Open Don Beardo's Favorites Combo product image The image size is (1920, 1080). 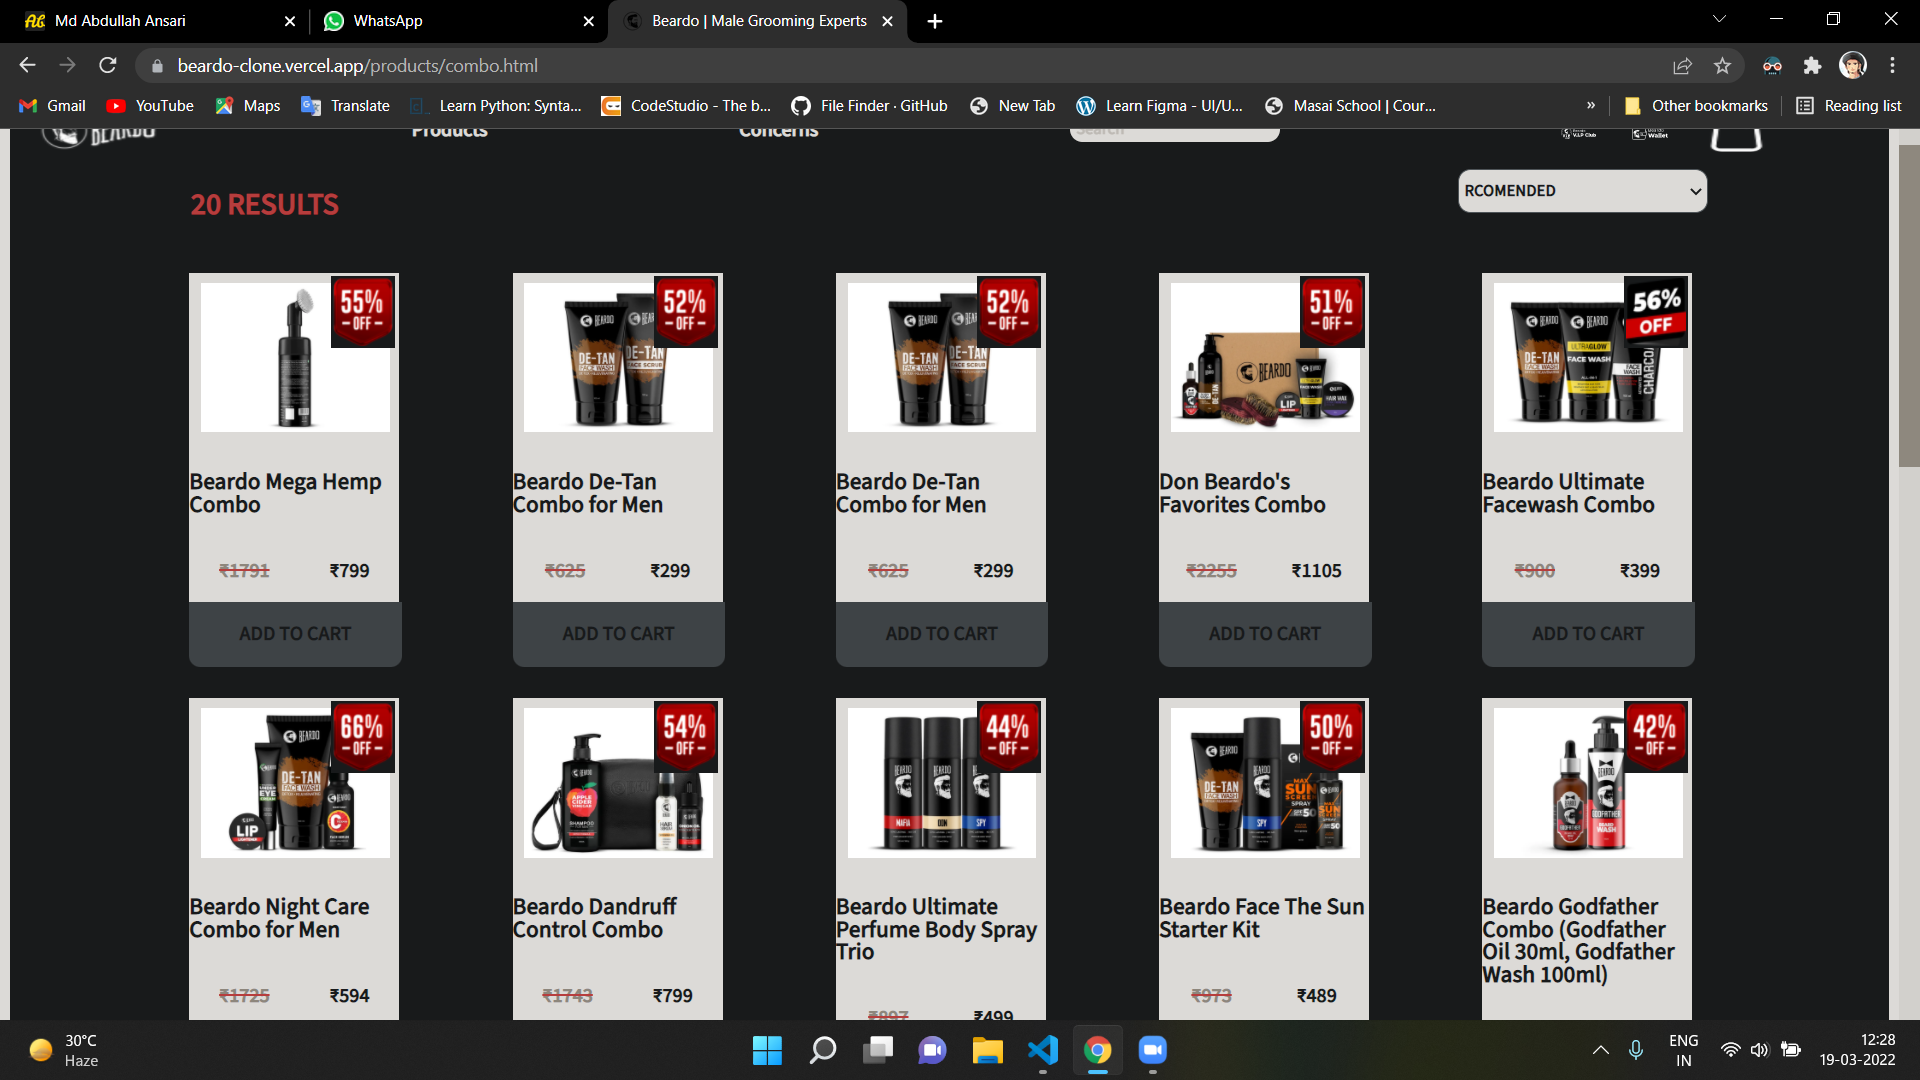tap(1265, 357)
